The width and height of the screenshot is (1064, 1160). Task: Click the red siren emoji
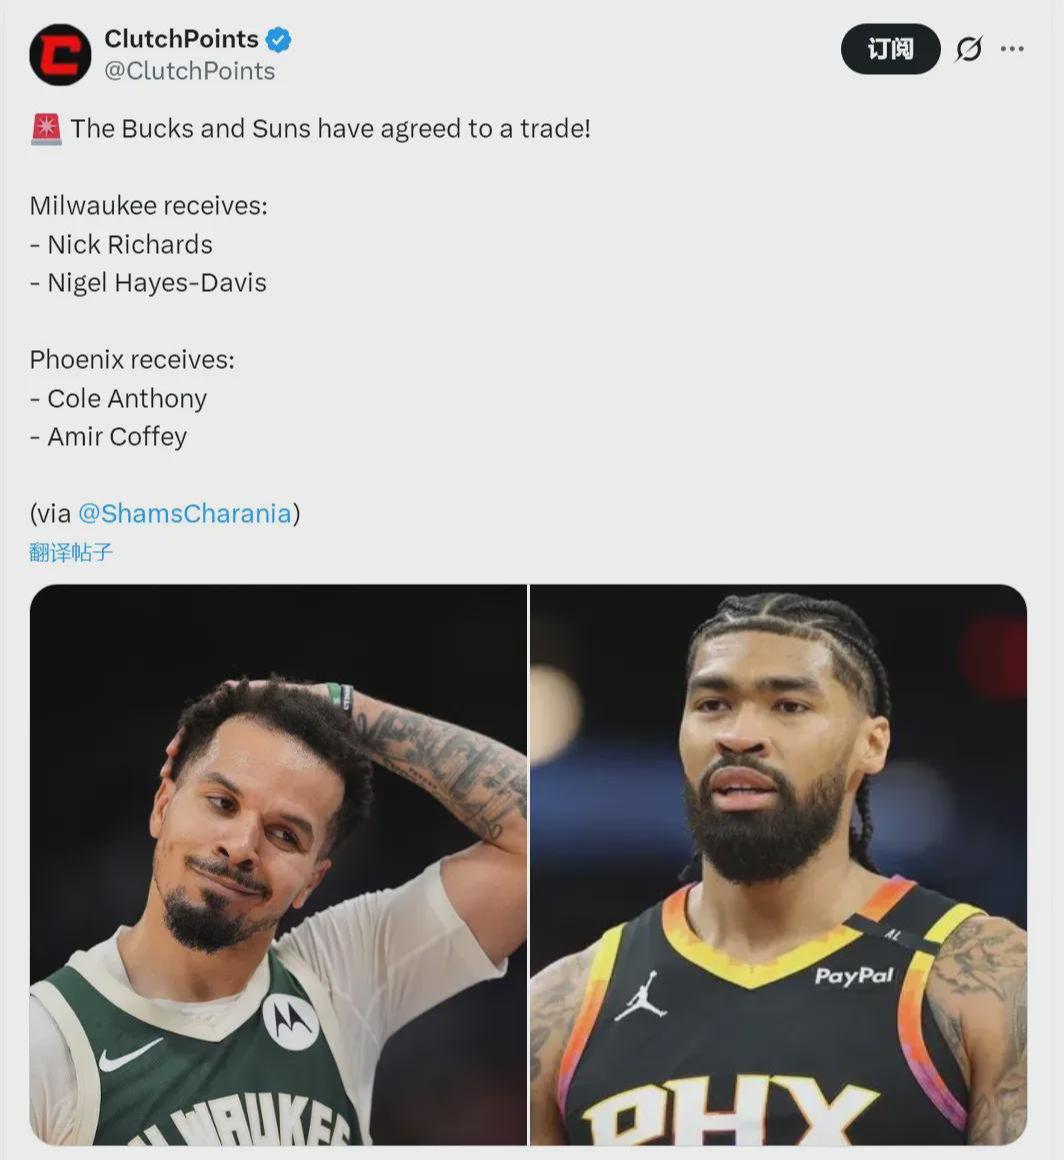coord(46,129)
